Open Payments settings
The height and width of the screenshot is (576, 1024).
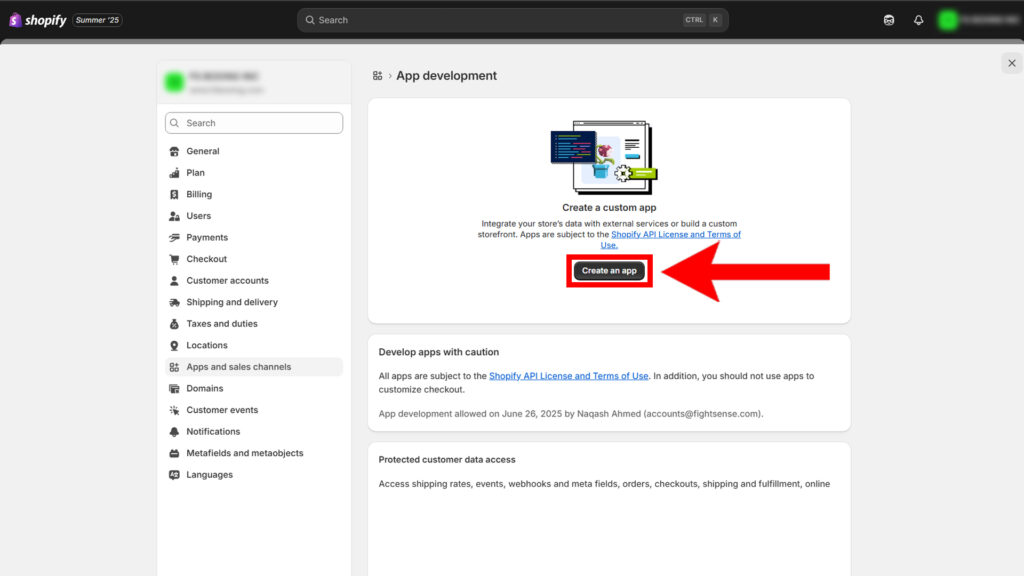click(207, 237)
